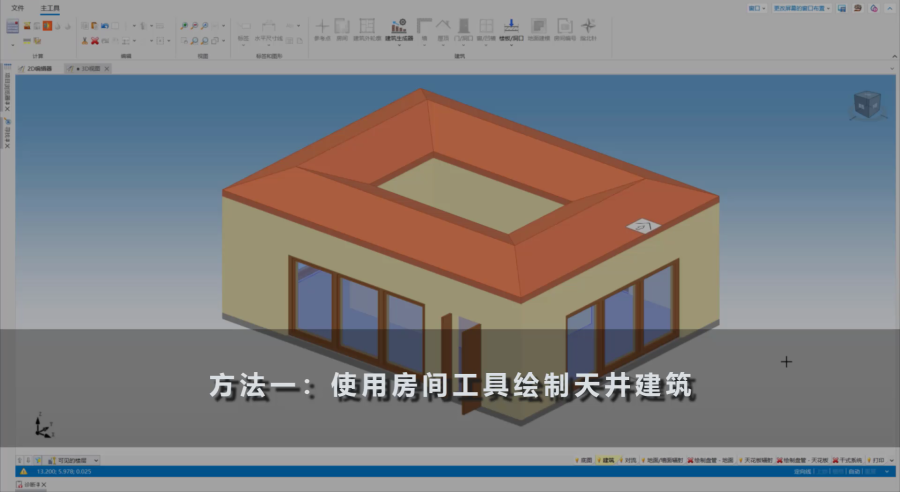Select the 建筑外轮廓 building outline tool
The image size is (900, 492).
(x=367, y=29)
